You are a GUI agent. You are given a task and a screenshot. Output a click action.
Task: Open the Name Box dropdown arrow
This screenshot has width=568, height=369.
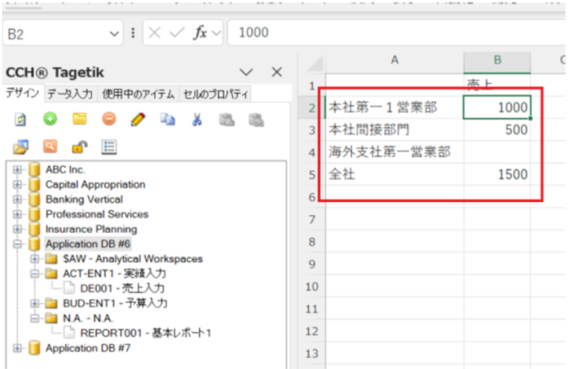coord(114,34)
